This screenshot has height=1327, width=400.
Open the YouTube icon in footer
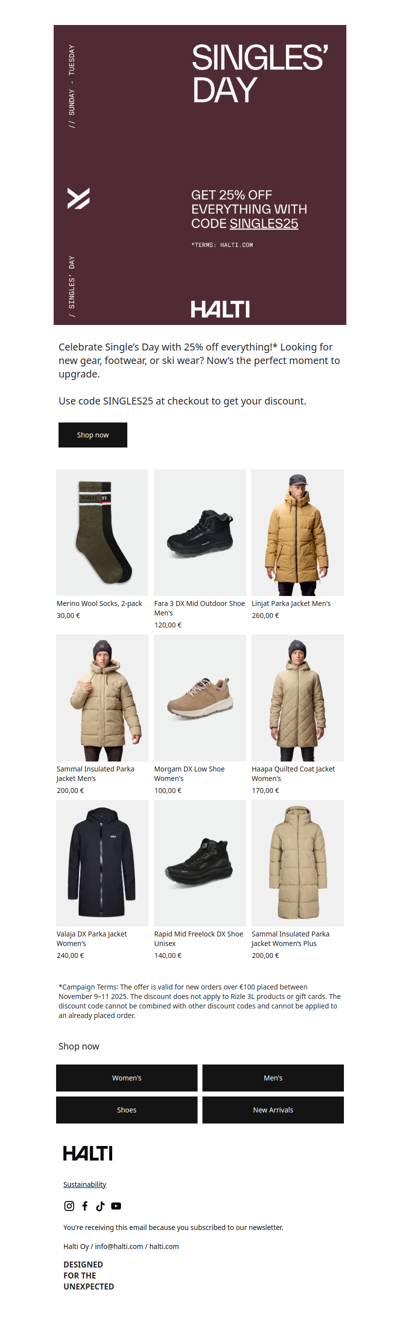click(116, 1206)
